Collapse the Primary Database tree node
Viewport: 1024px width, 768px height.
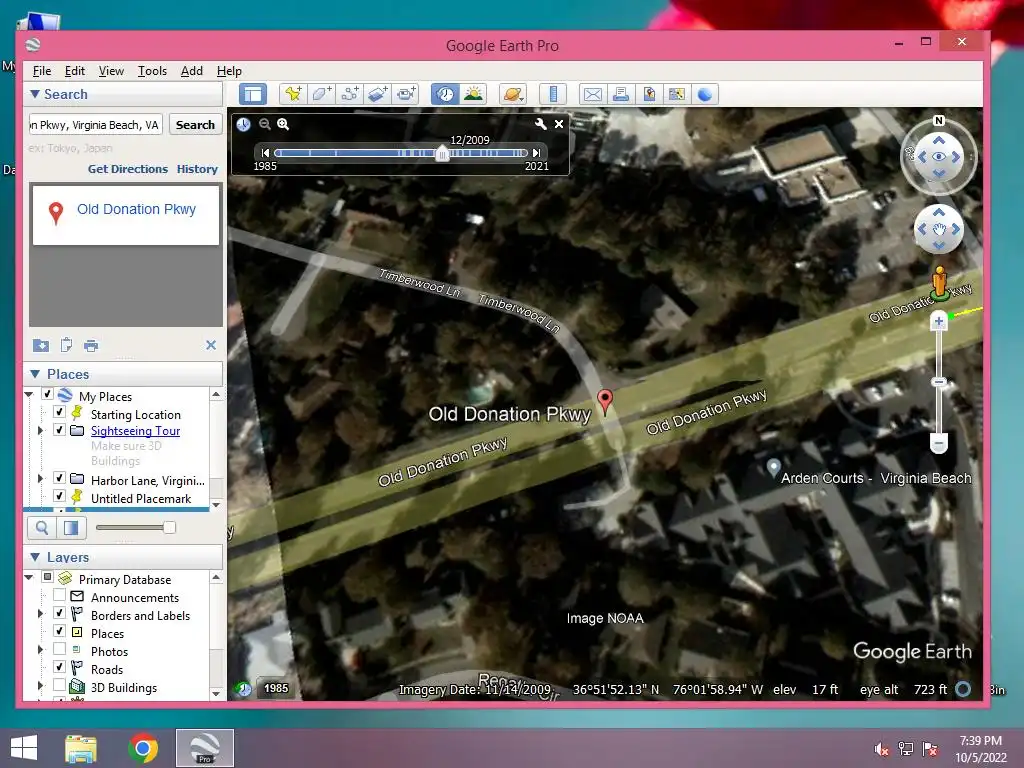click(x=29, y=578)
